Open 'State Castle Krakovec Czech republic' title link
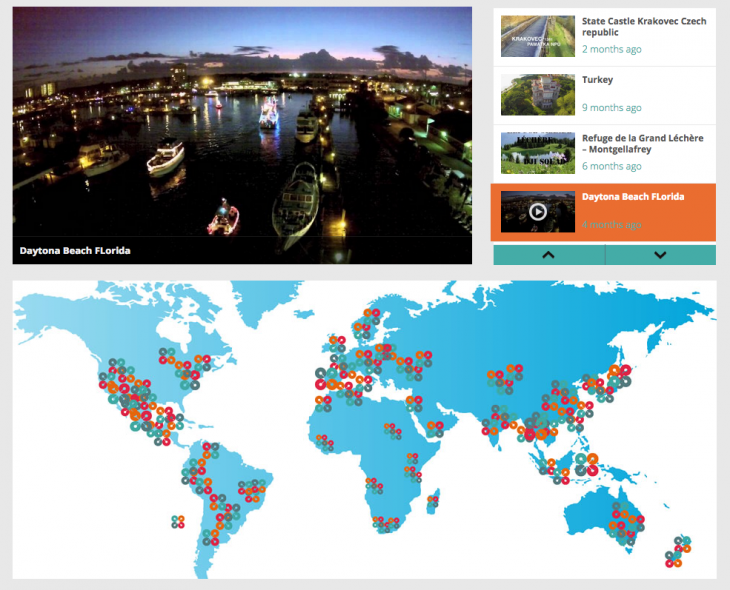Image resolution: width=730 pixels, height=590 pixels. pyautogui.click(x=643, y=27)
